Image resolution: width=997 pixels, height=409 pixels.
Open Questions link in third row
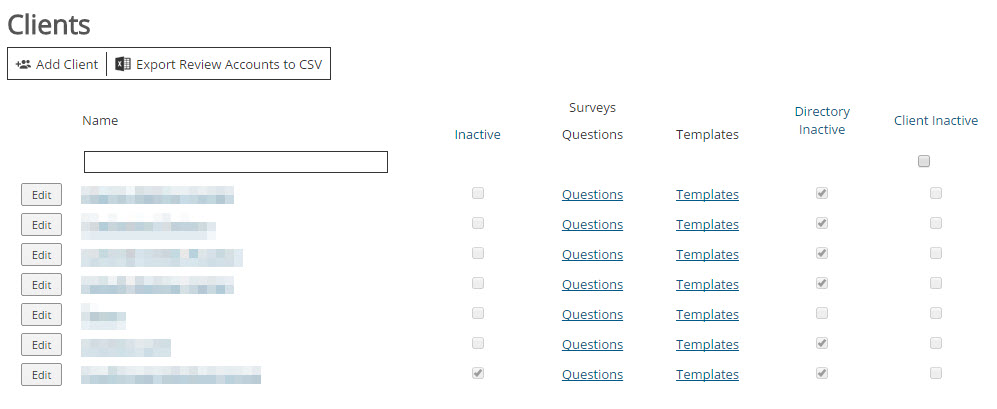pyautogui.click(x=592, y=255)
